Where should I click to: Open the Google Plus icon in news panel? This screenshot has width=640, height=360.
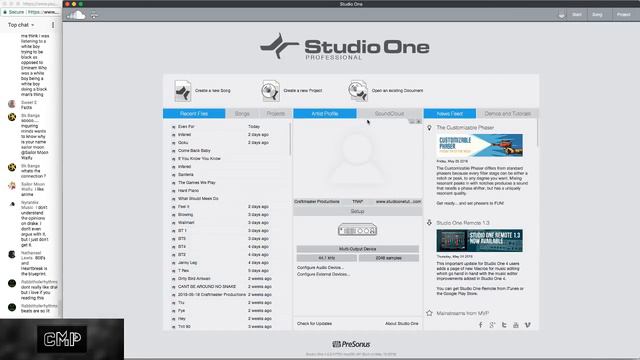coord(492,325)
